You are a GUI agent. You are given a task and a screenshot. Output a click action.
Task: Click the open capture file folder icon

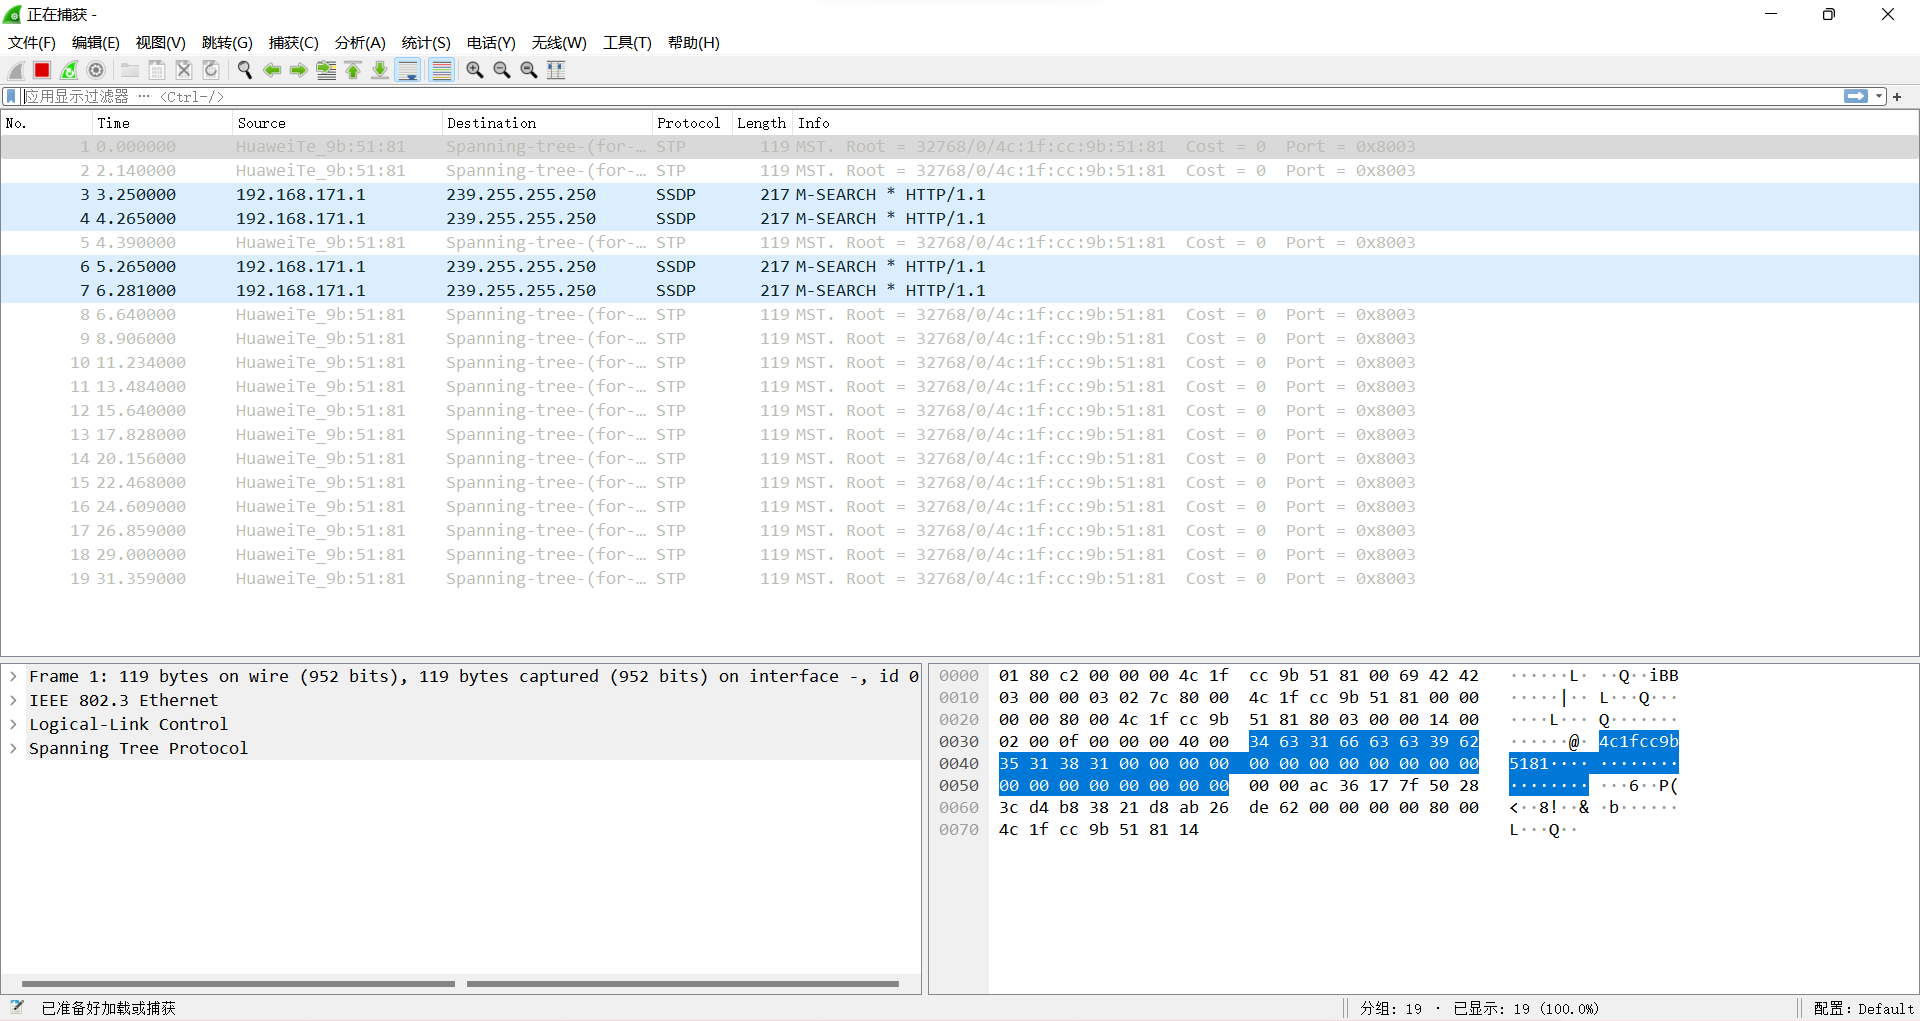(130, 70)
